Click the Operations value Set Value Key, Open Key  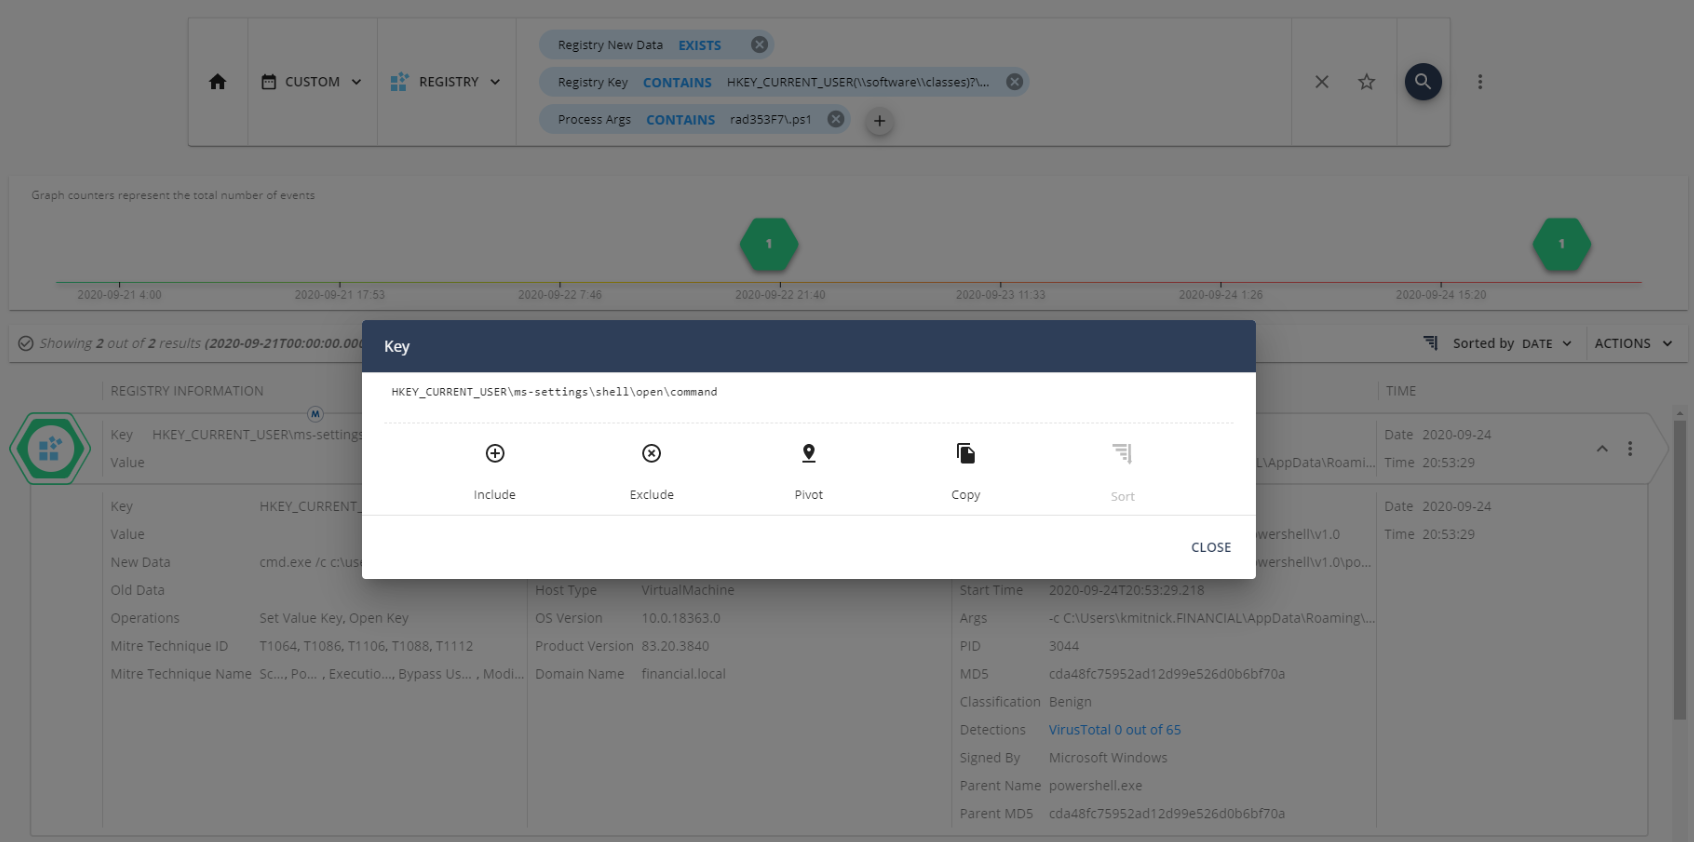coord(334,618)
